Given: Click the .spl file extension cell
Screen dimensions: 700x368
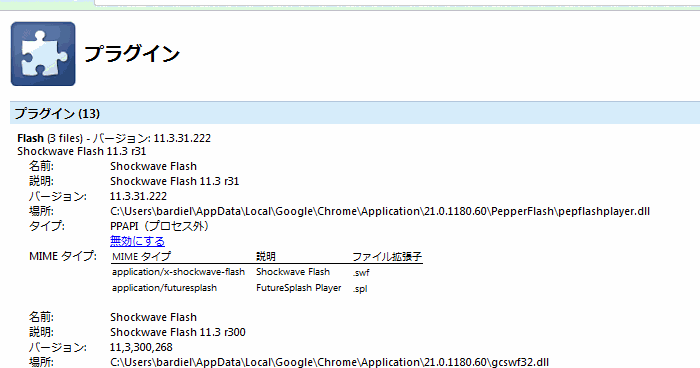Looking at the screenshot, I should 360,289.
